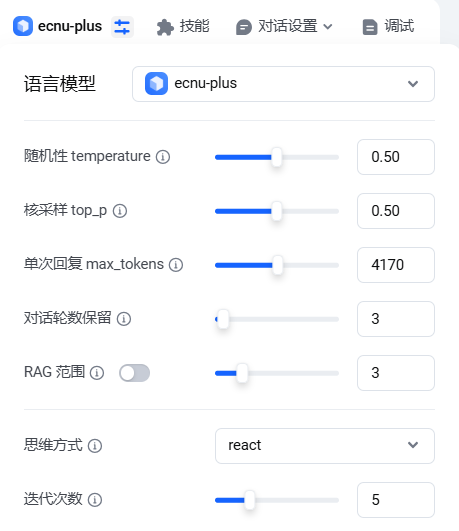Screen dimensions: 459x531
Task: Click the document 调试 icon
Action: coord(370,27)
